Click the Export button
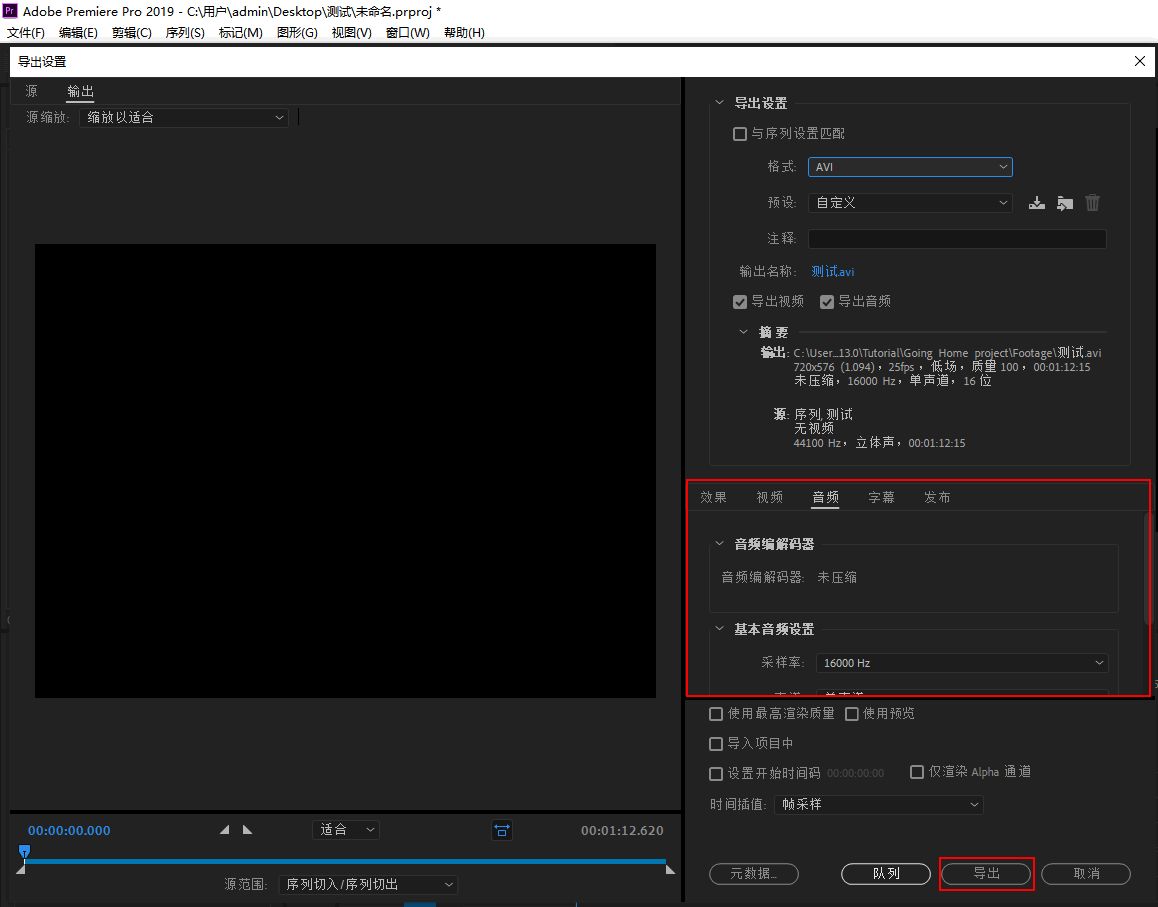The image size is (1158, 907). coord(986,874)
